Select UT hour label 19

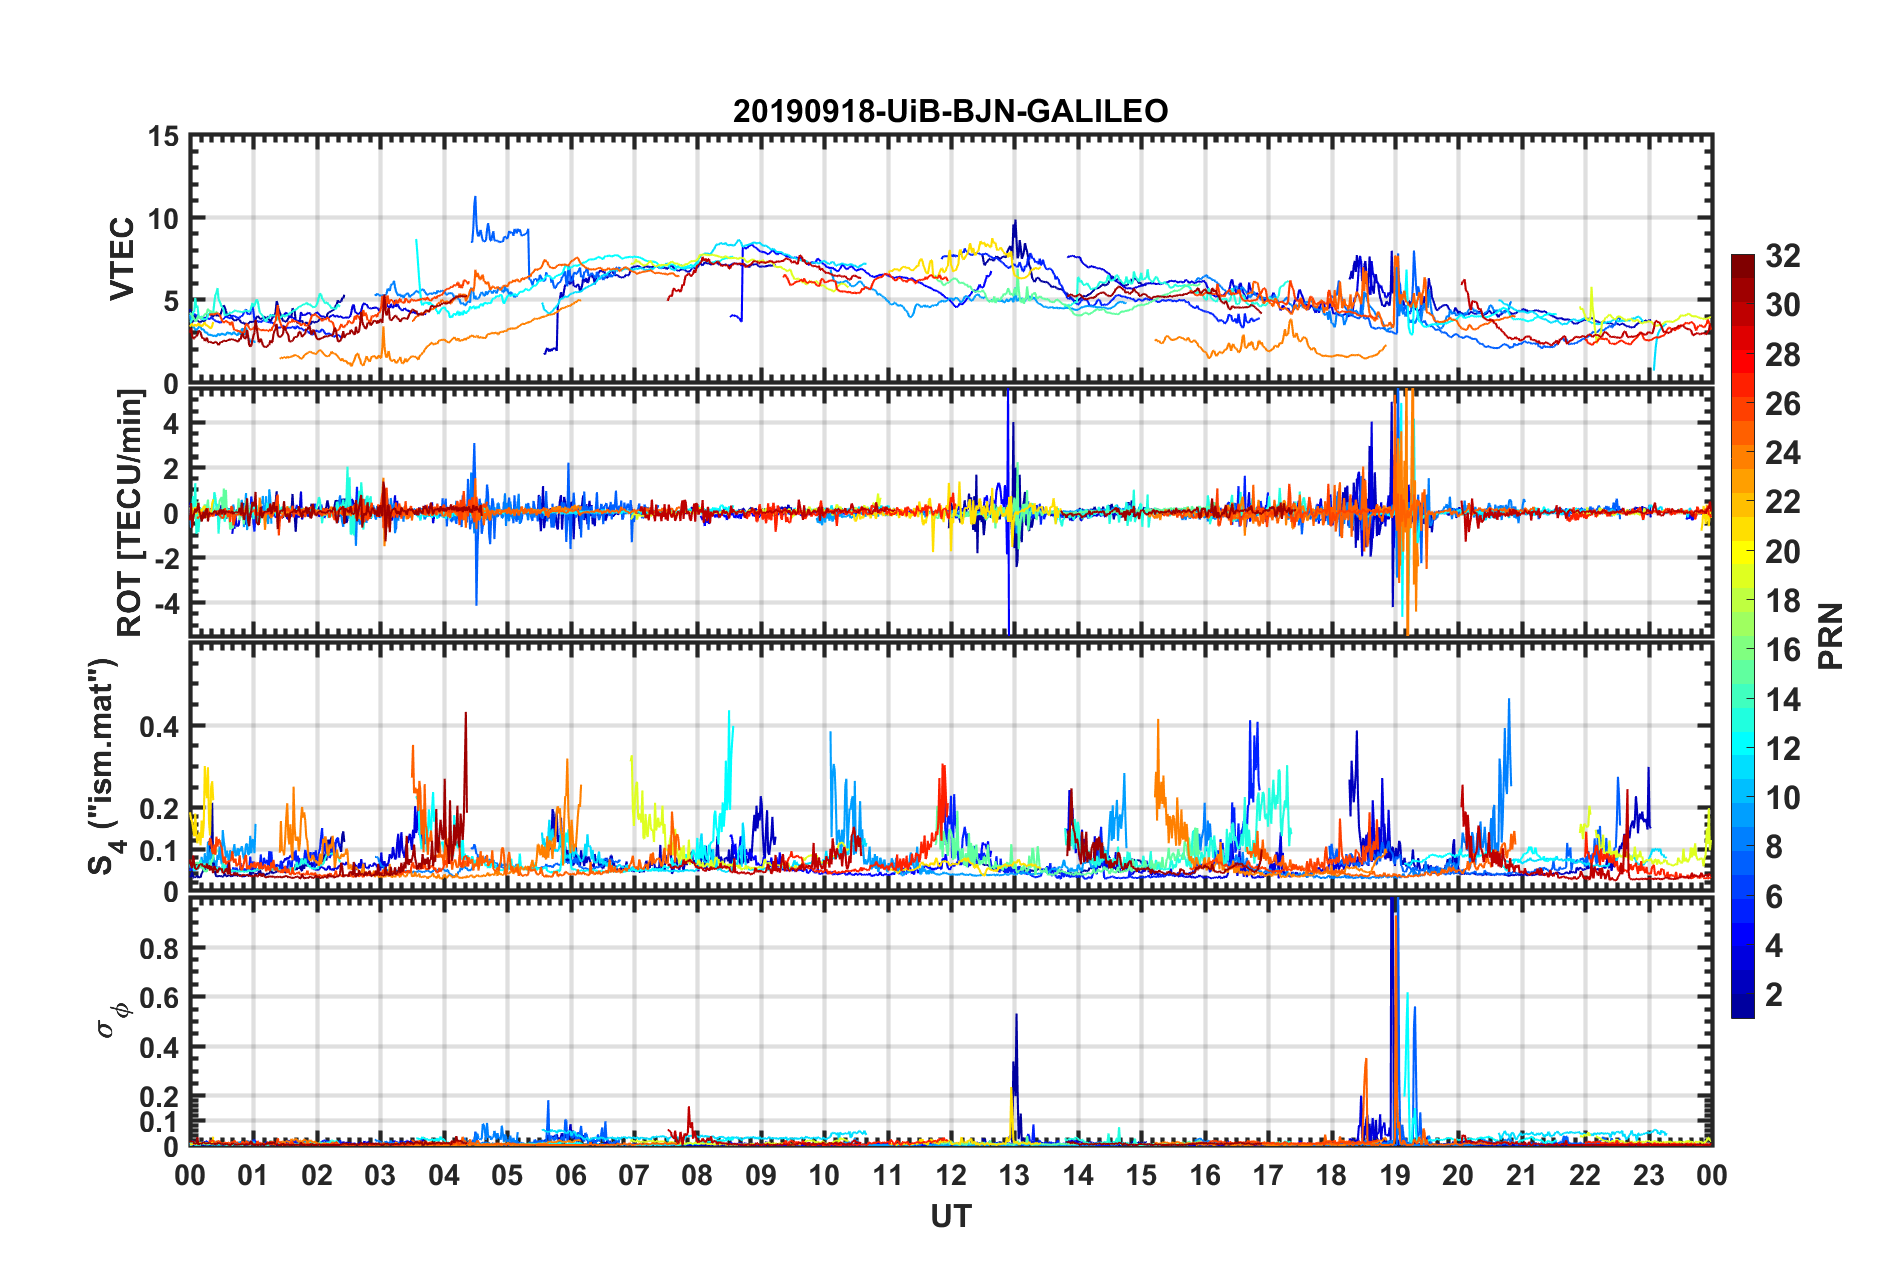tap(1395, 1175)
